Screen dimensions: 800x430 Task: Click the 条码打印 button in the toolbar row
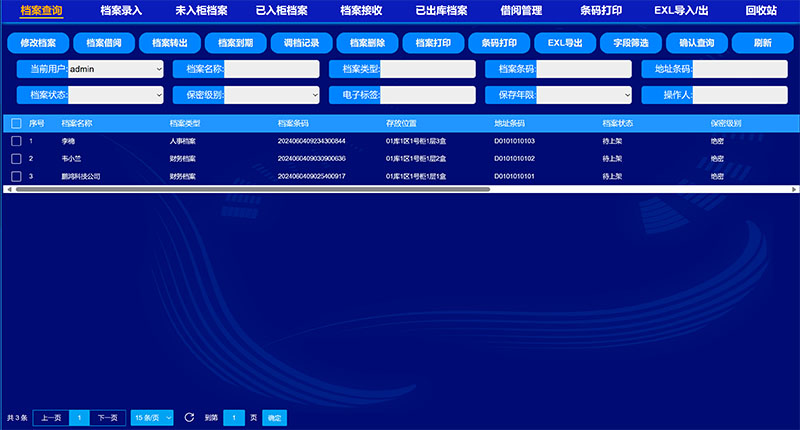[x=499, y=44]
